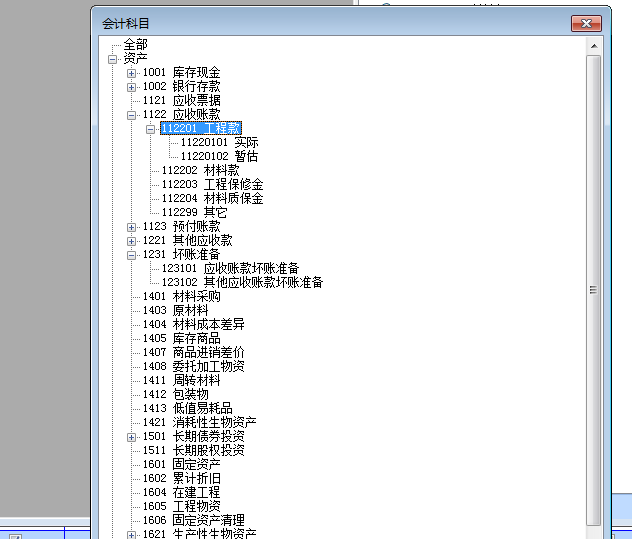Viewport: 632px width, 539px height.
Task: Select account 1604 在建工程
Action: 181,492
